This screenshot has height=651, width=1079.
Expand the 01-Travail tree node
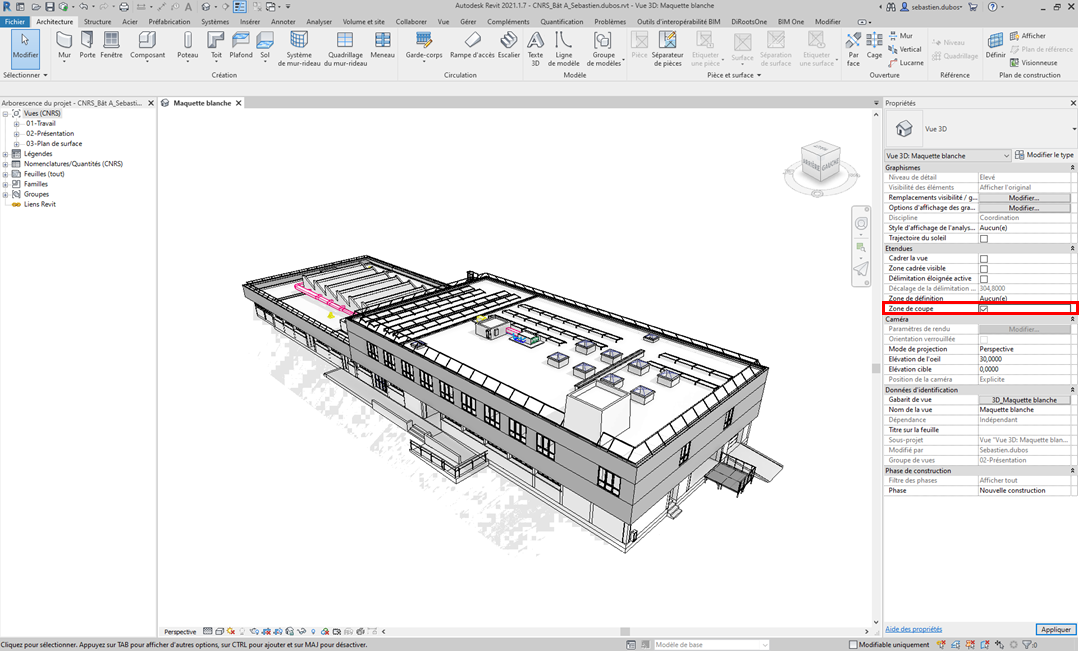pyautogui.click(x=17, y=124)
